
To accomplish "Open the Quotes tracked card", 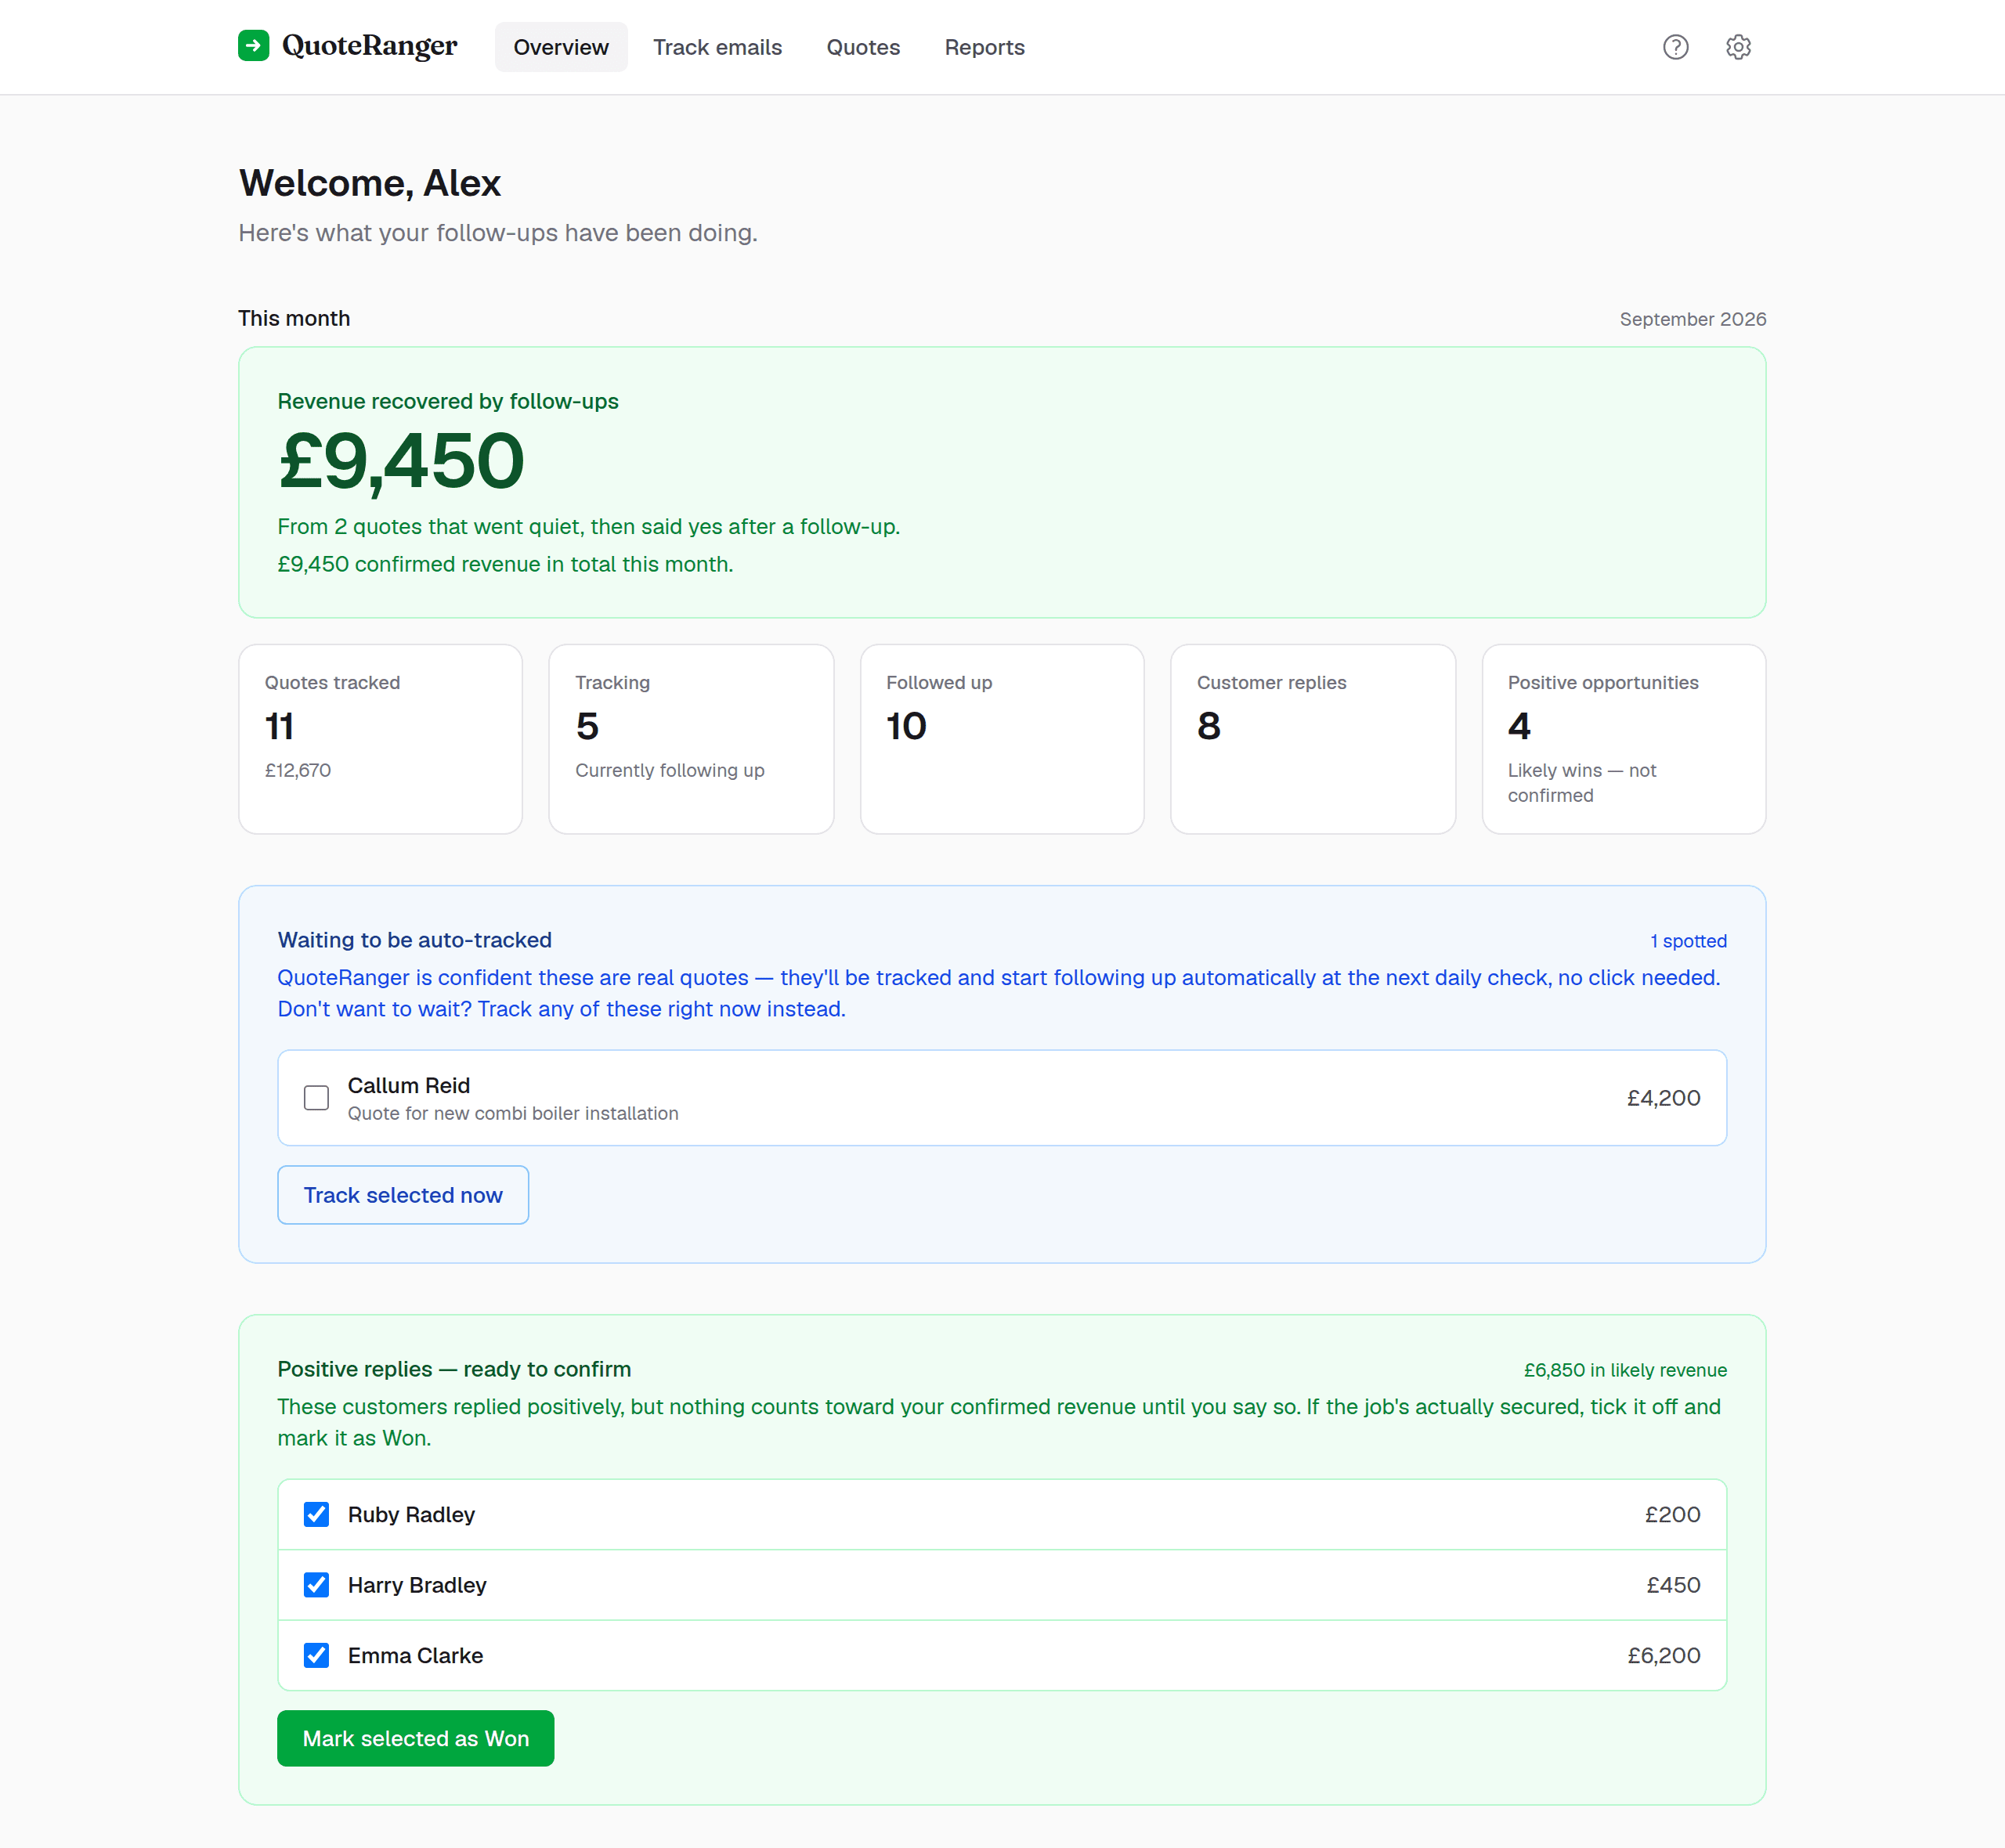I will coord(381,739).
